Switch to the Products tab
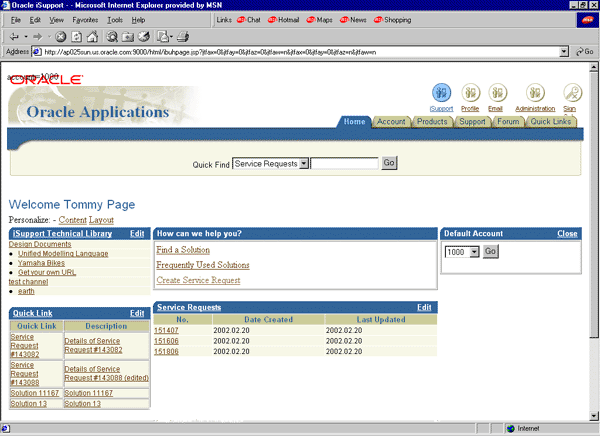The height and width of the screenshot is (436, 600). [432, 122]
